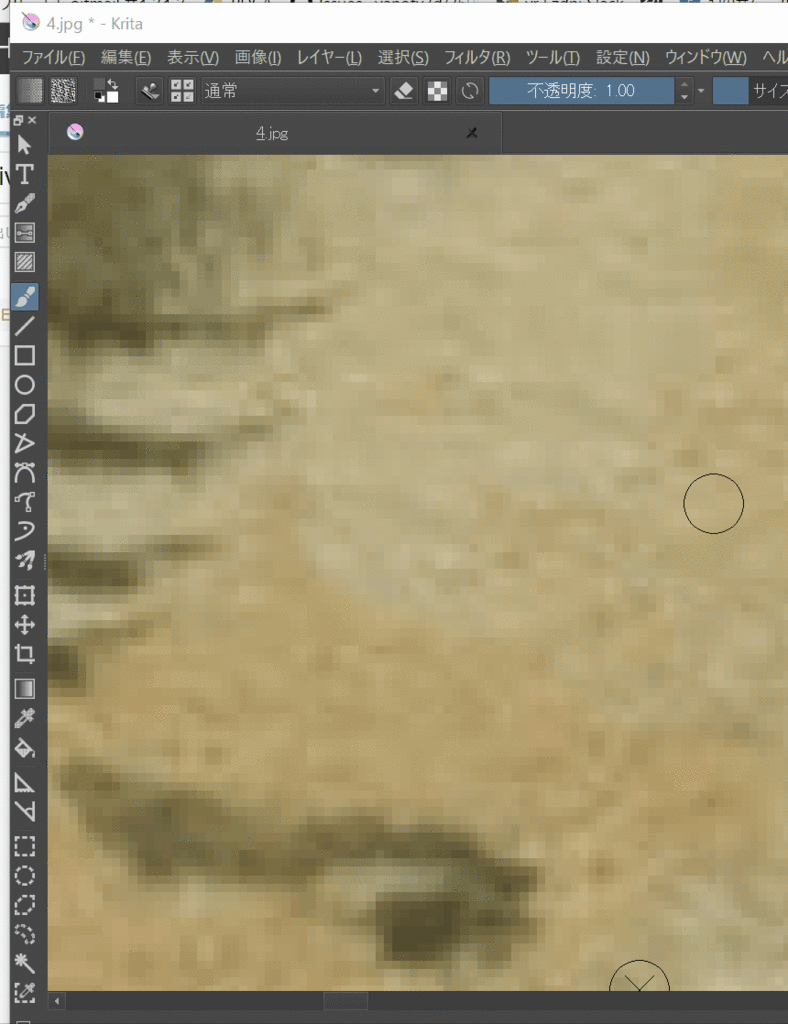Select the Gradient draw tool
Viewport: 788px width, 1024px height.
25,689
